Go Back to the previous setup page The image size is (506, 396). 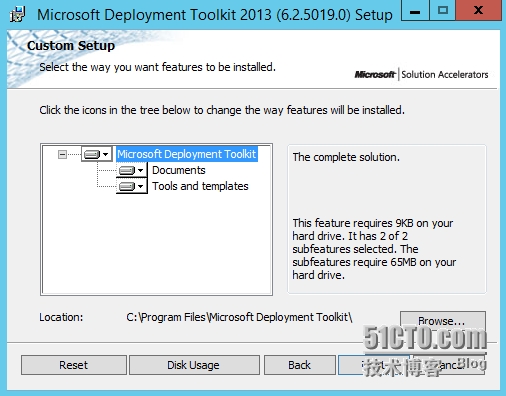(x=300, y=365)
